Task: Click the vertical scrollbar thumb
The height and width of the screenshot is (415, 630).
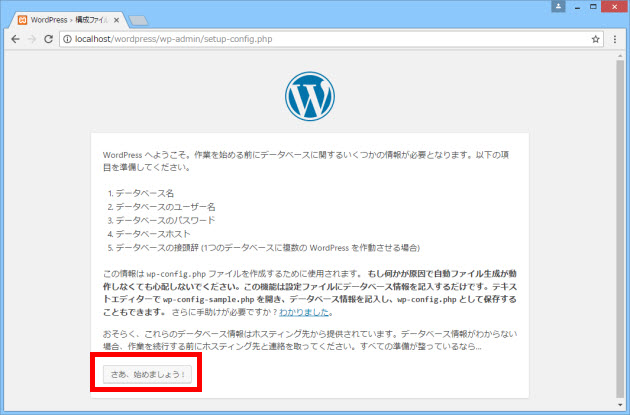Action: (620, 228)
